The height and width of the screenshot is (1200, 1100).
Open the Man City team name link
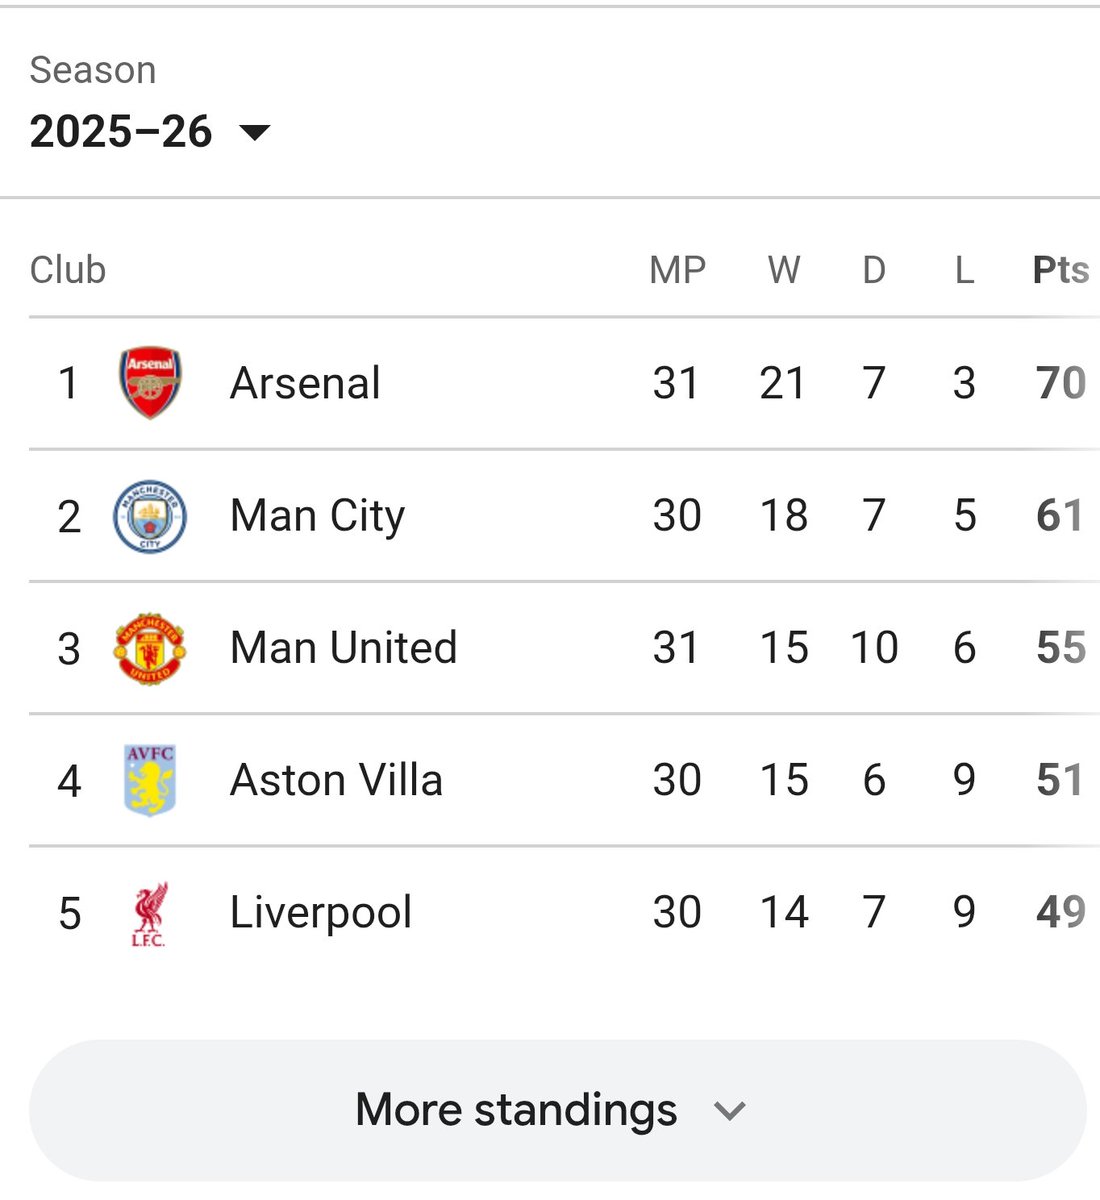(x=317, y=516)
